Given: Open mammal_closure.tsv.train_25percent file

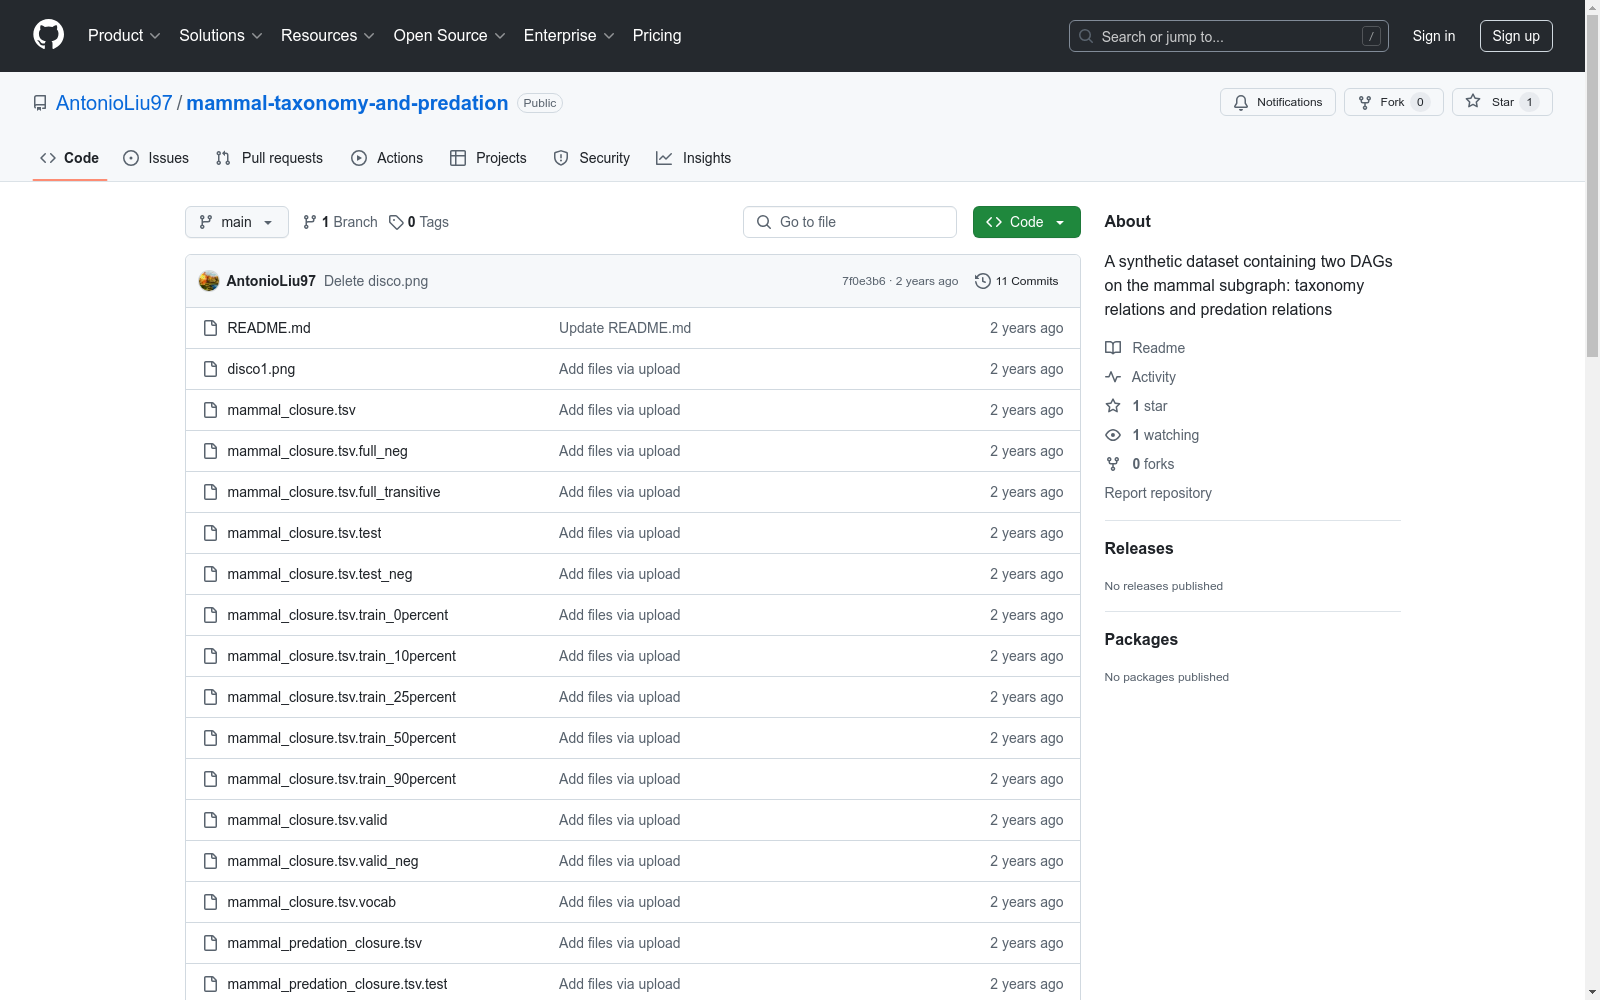Looking at the screenshot, I should pyautogui.click(x=342, y=697).
